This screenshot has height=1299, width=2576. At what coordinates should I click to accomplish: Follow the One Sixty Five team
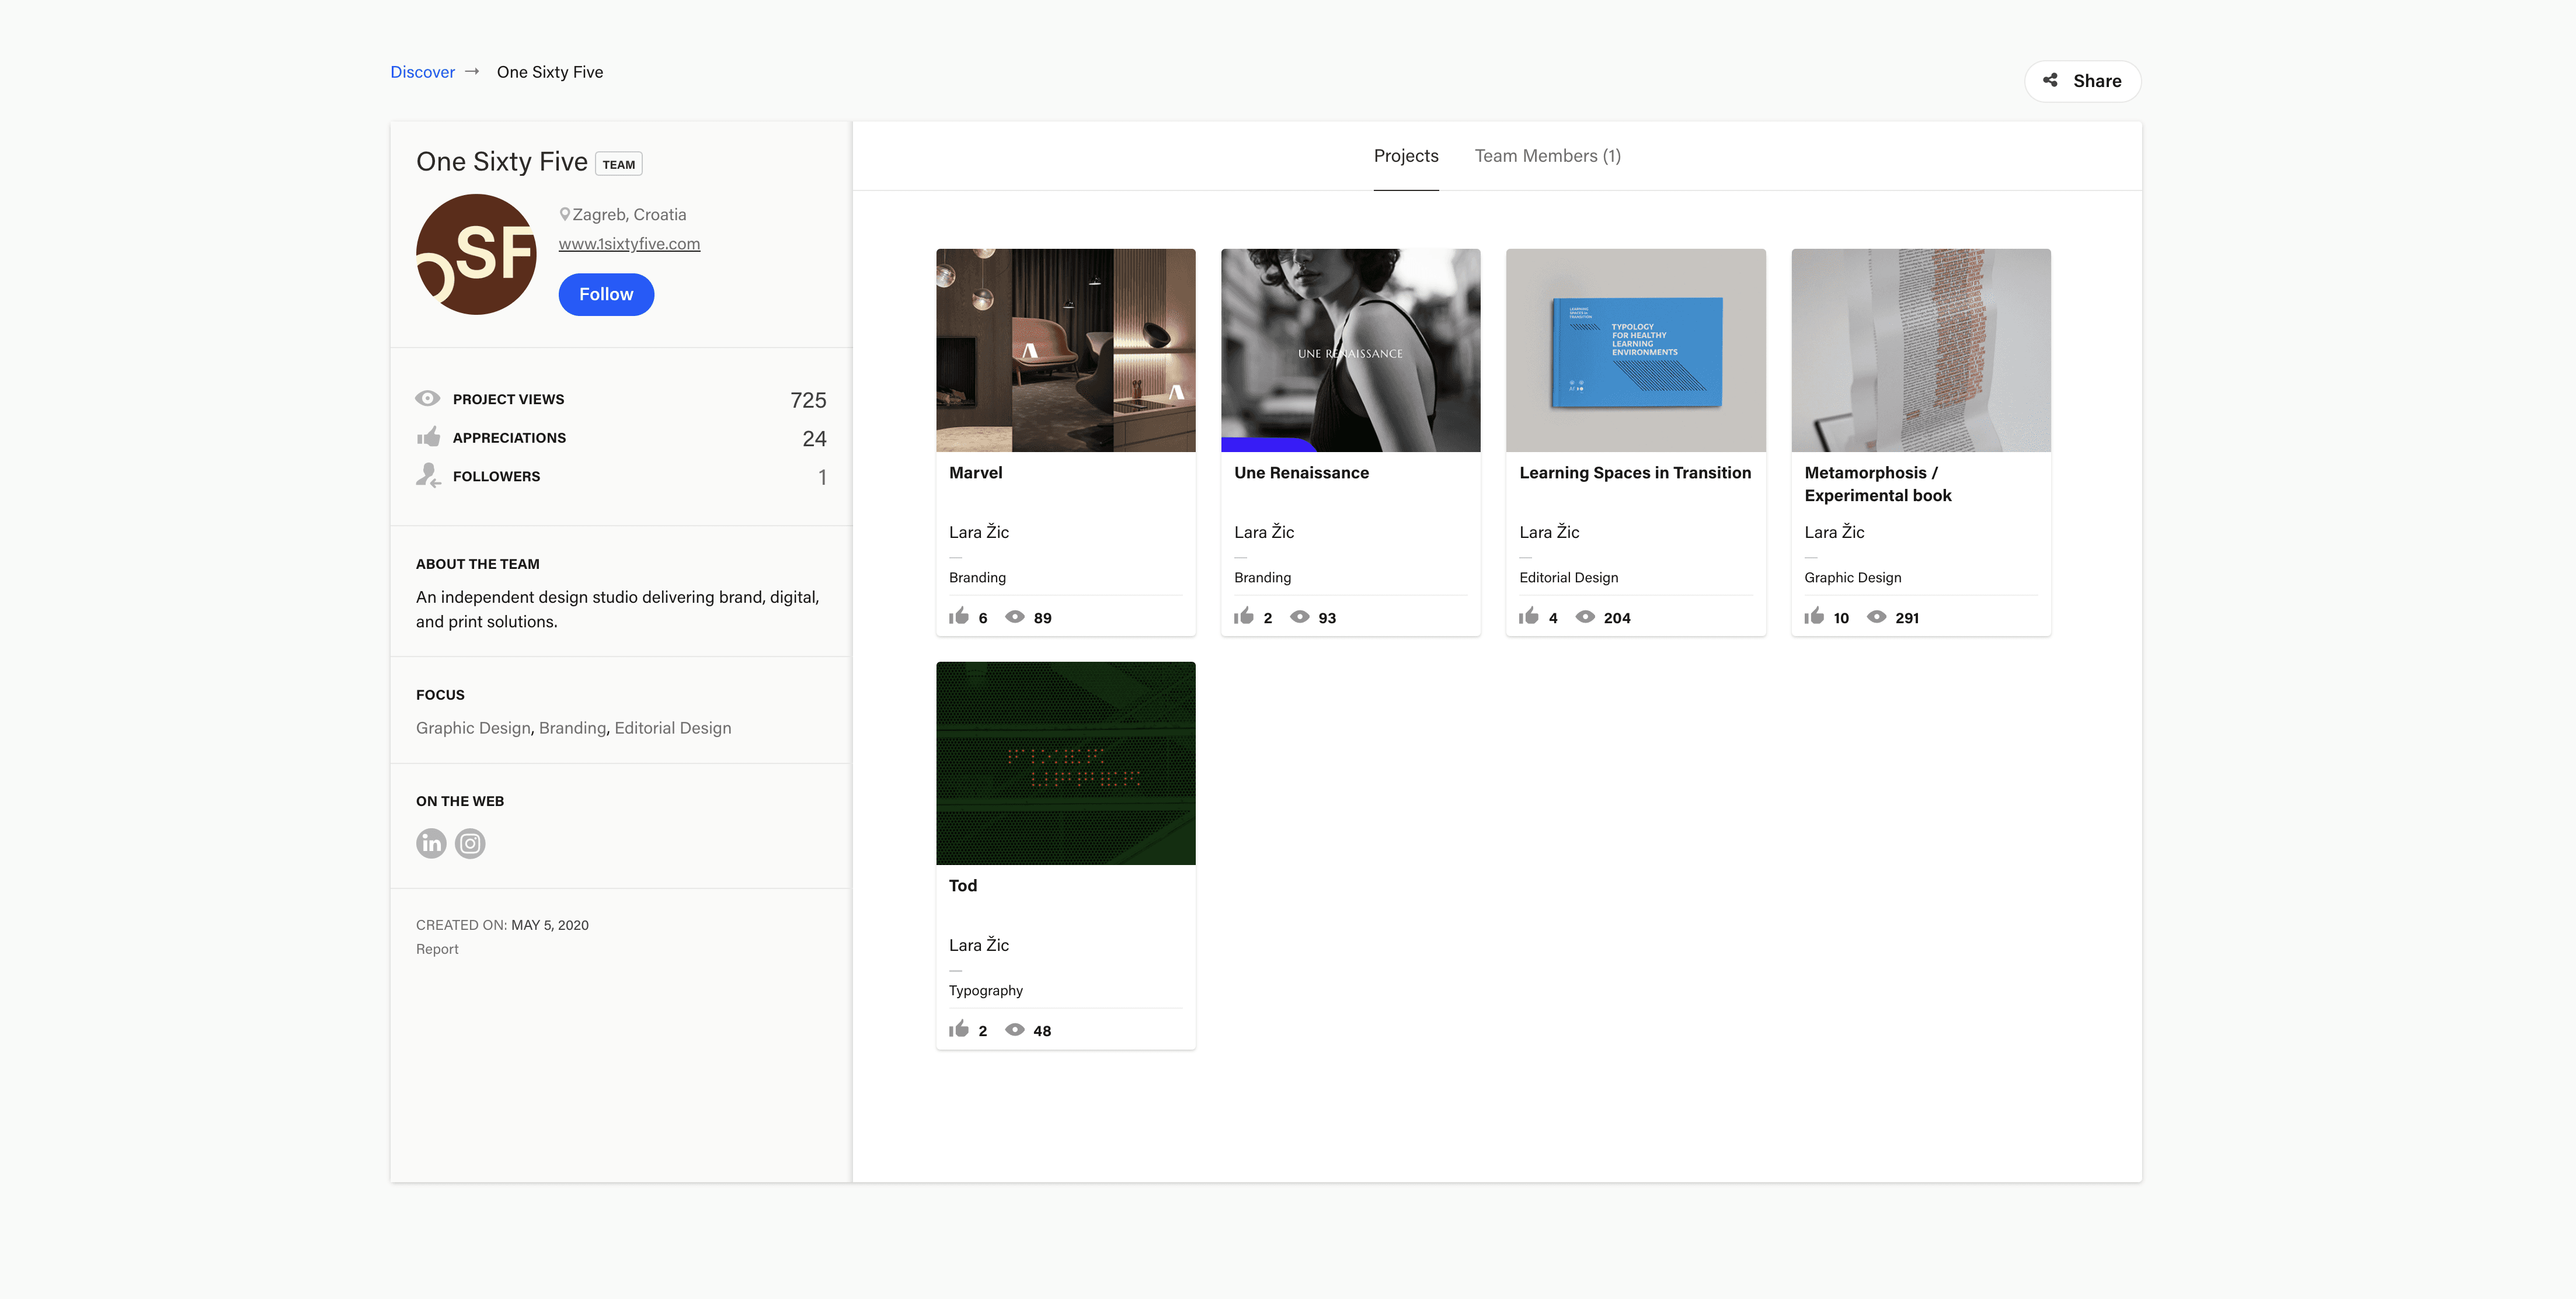pyautogui.click(x=606, y=294)
